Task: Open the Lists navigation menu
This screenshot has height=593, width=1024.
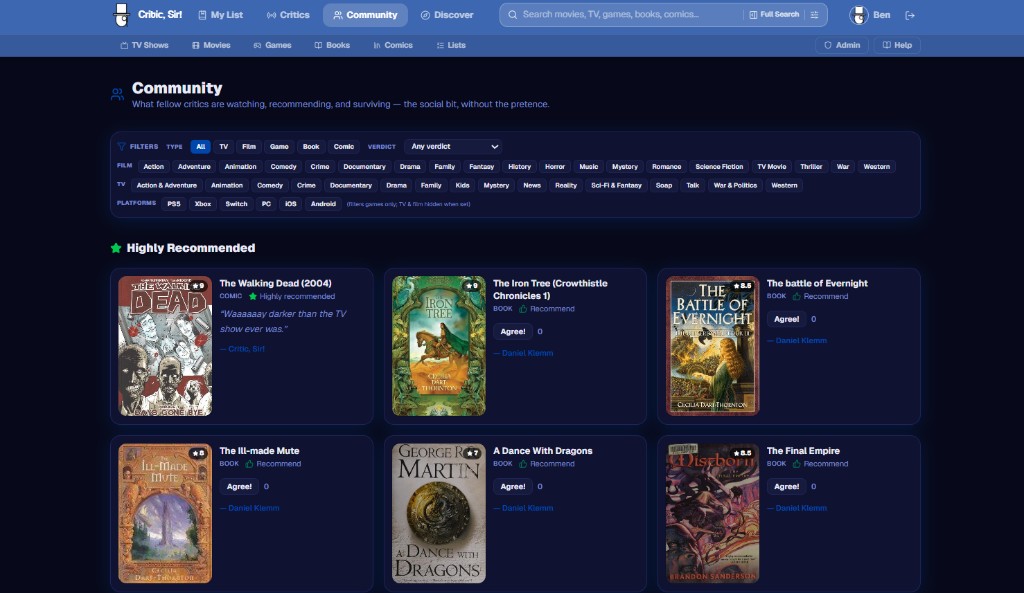Action: click(x=451, y=45)
